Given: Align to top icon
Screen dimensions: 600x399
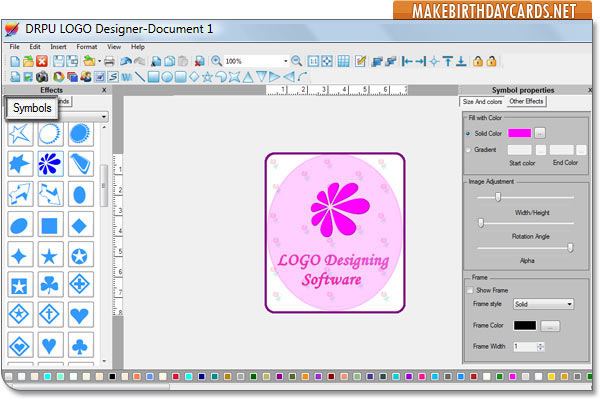Looking at the screenshot, I should point(447,61).
